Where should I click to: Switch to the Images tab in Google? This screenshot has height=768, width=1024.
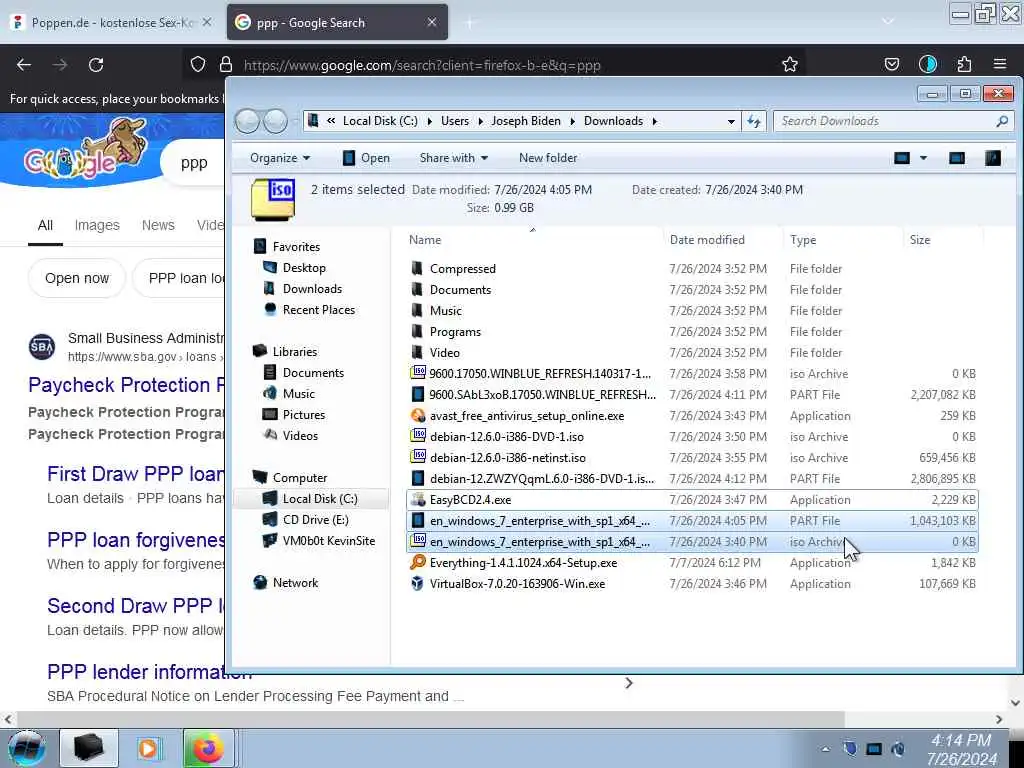coord(97,225)
